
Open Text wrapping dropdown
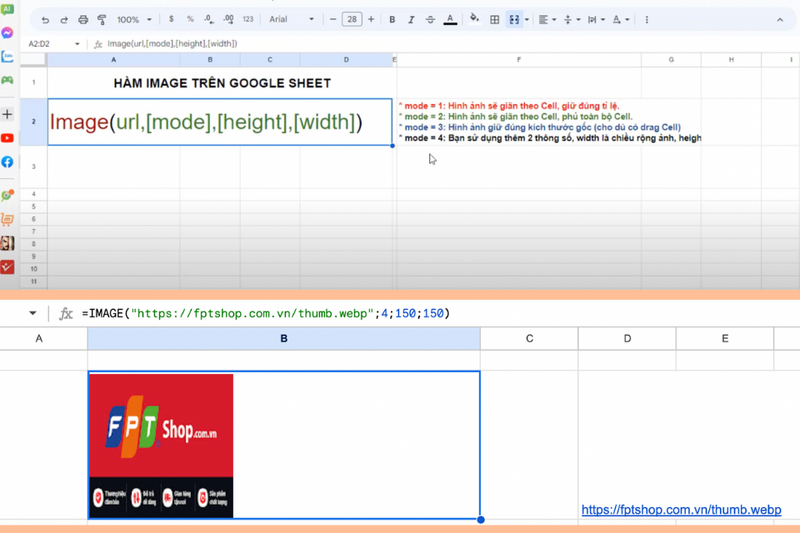coord(595,20)
